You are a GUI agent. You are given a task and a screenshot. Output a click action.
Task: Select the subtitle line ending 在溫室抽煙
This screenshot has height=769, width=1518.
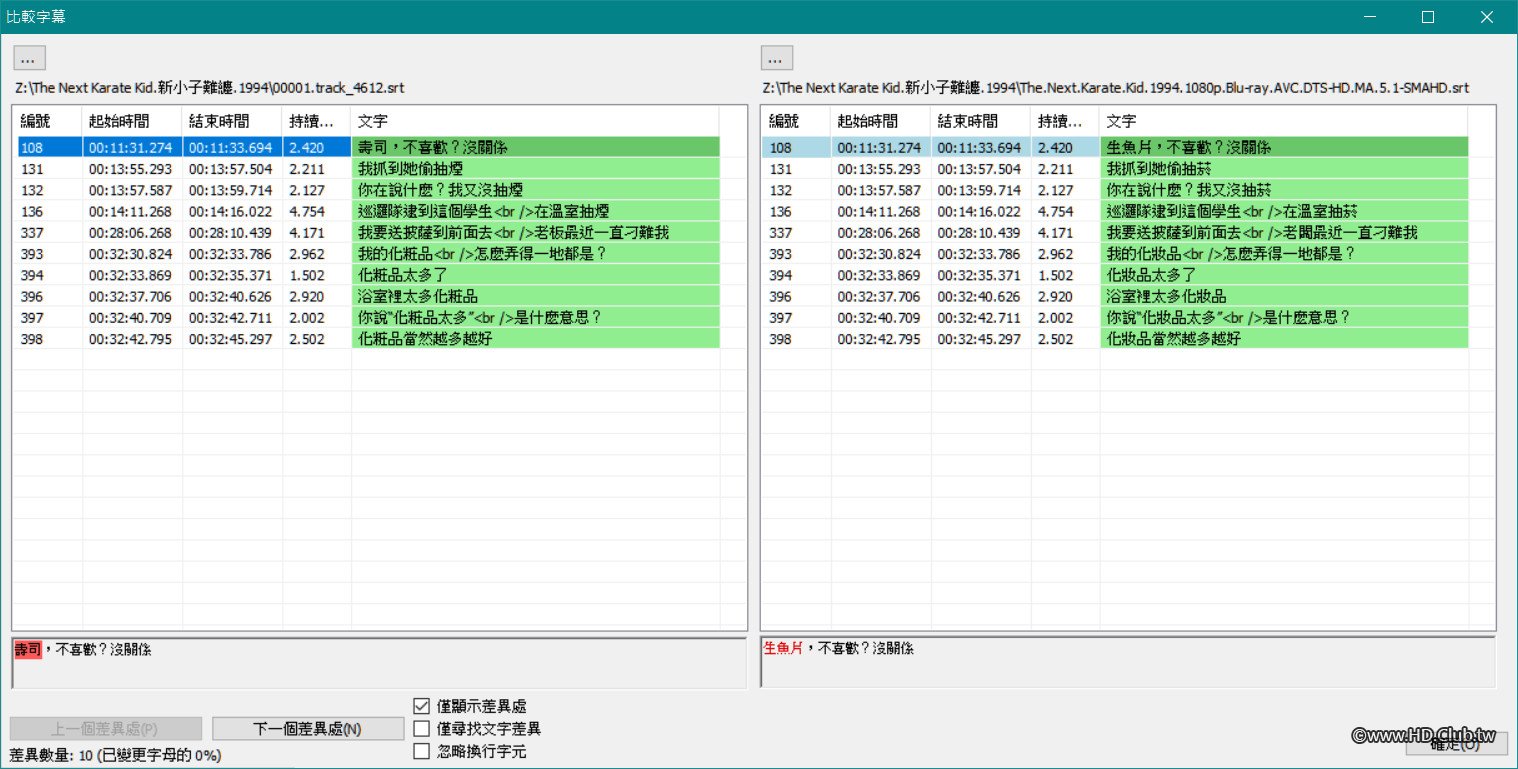[x=535, y=211]
